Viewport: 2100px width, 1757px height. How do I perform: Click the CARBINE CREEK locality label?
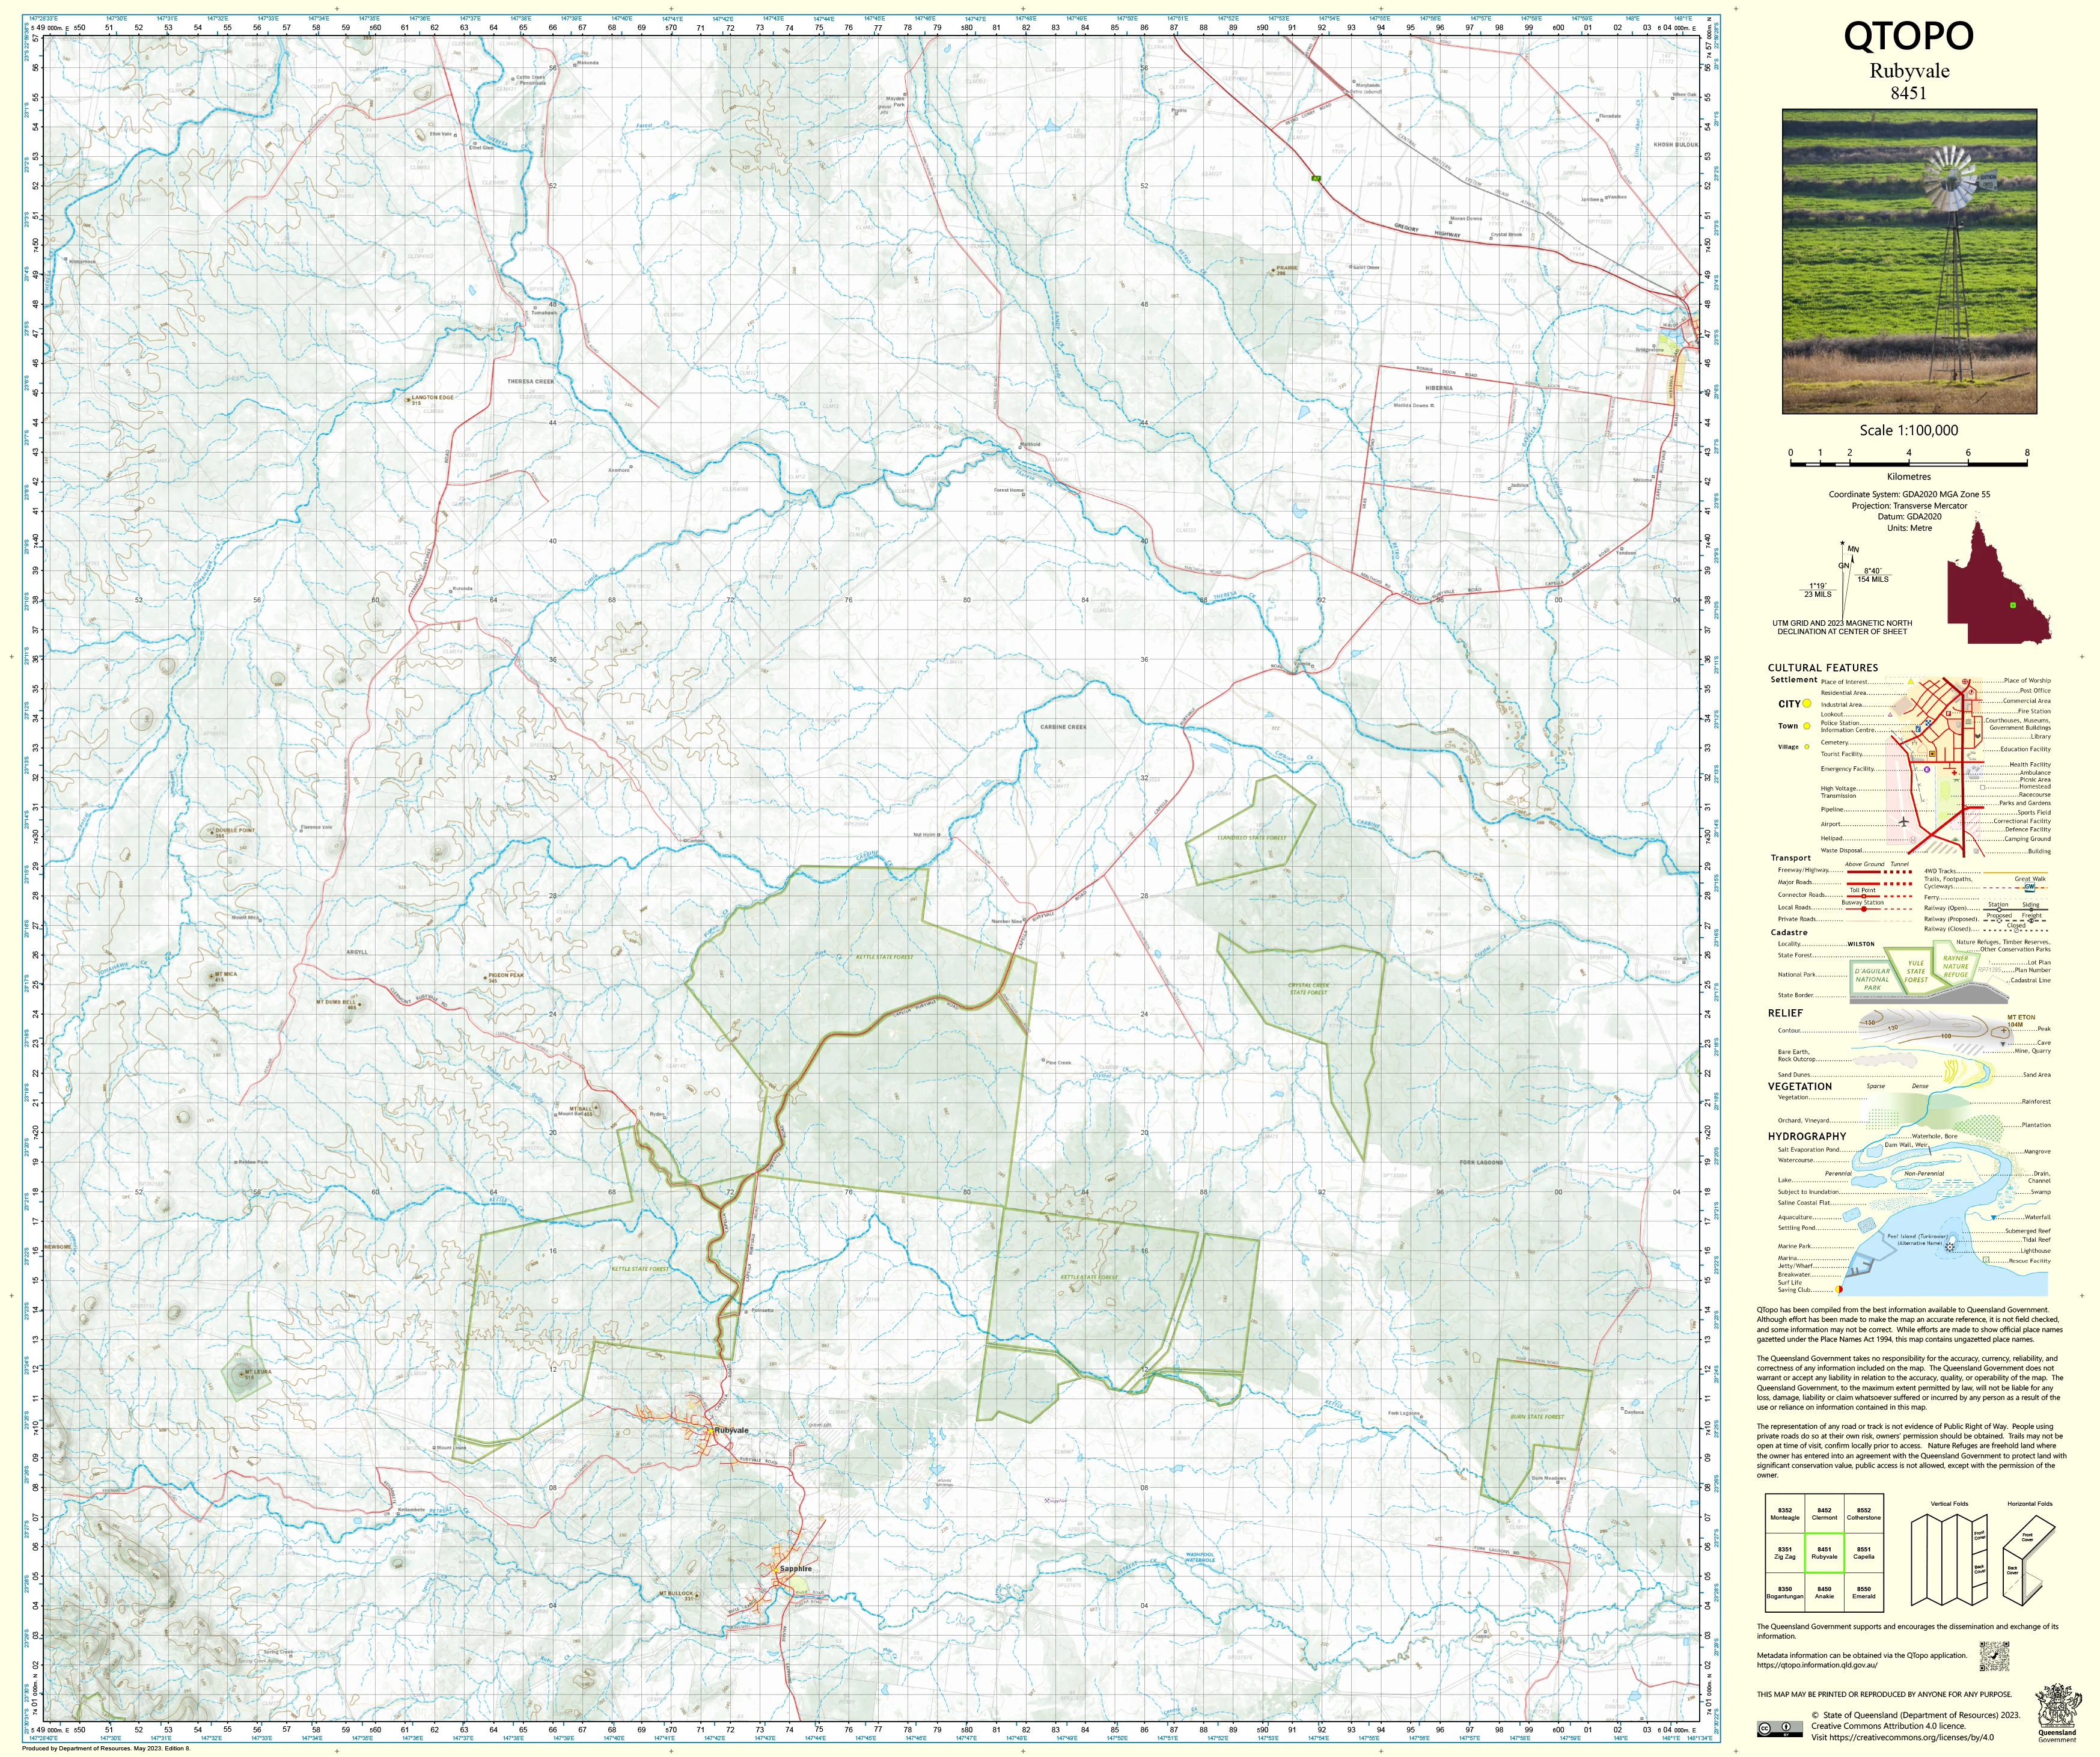pos(1062,727)
